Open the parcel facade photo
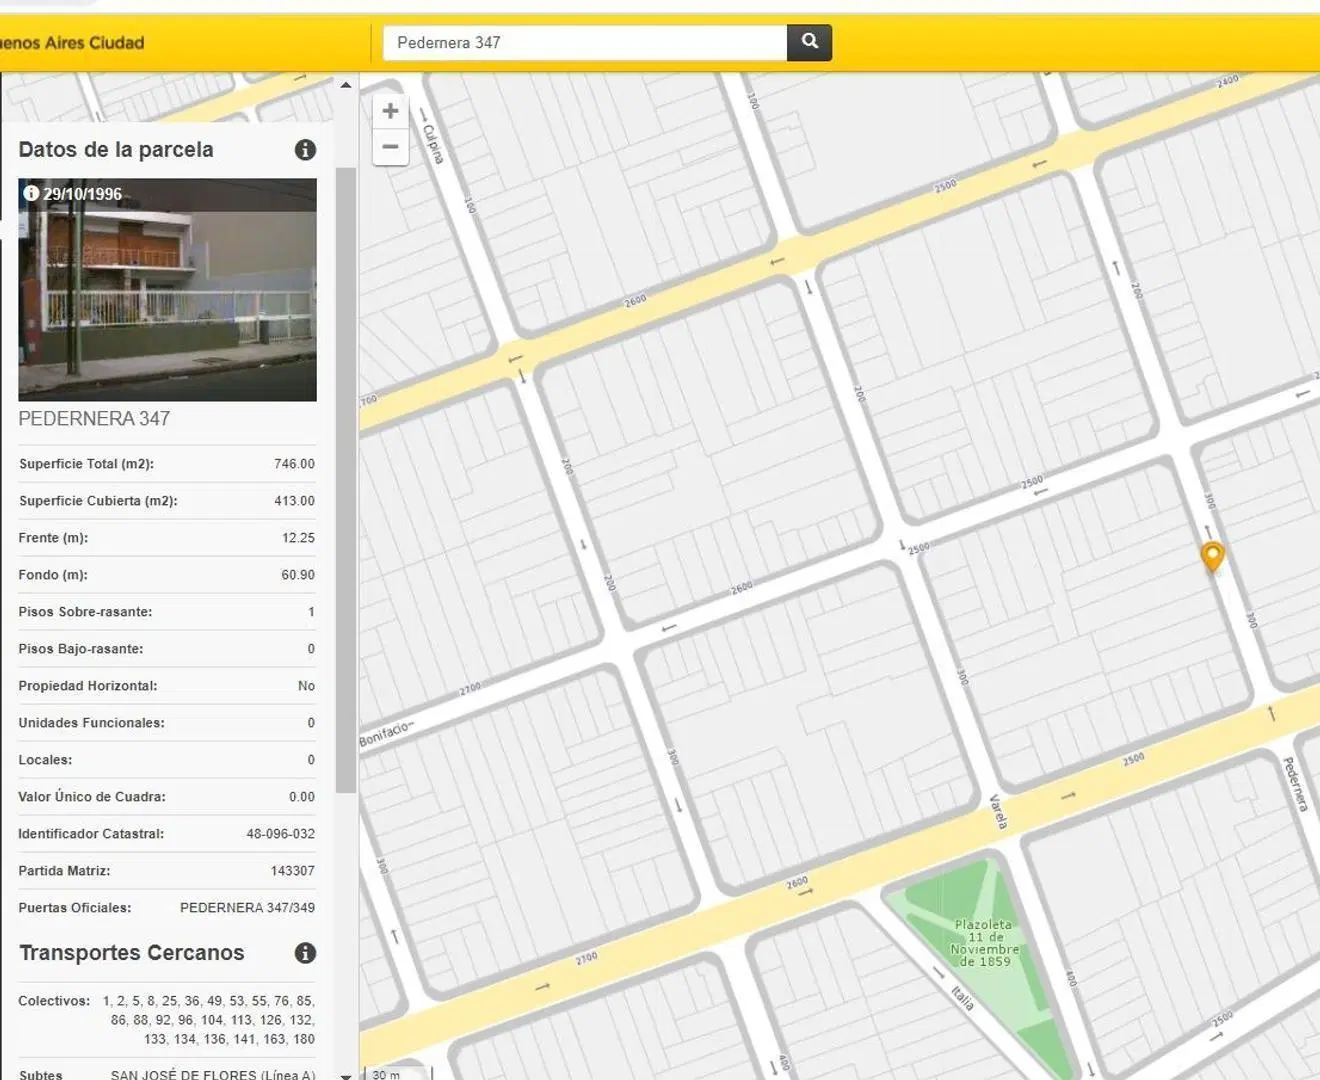This screenshot has width=1320, height=1080. (168, 290)
